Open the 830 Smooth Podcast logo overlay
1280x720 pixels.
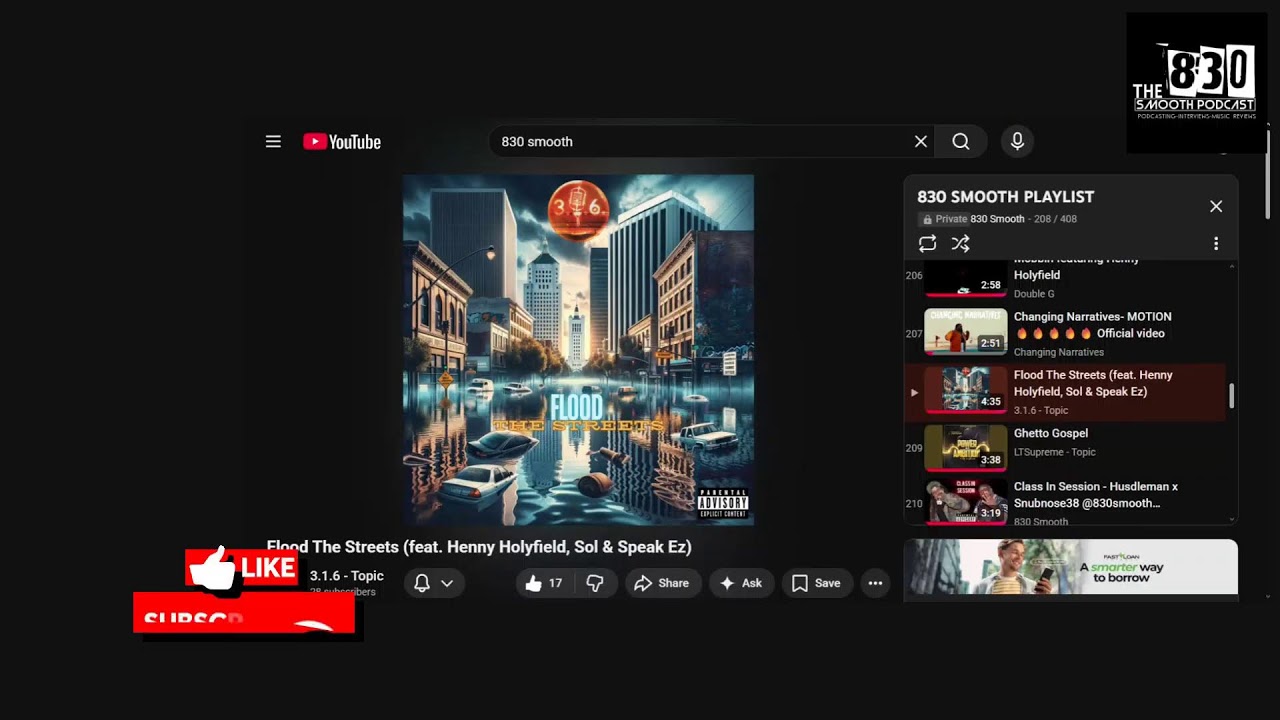pos(1196,83)
